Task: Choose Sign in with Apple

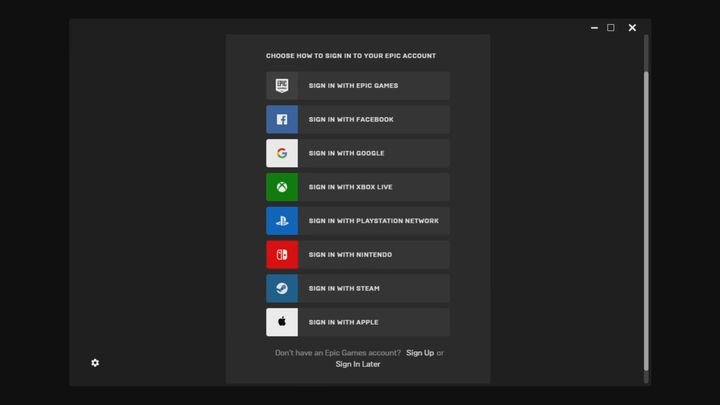Action: 358,322
